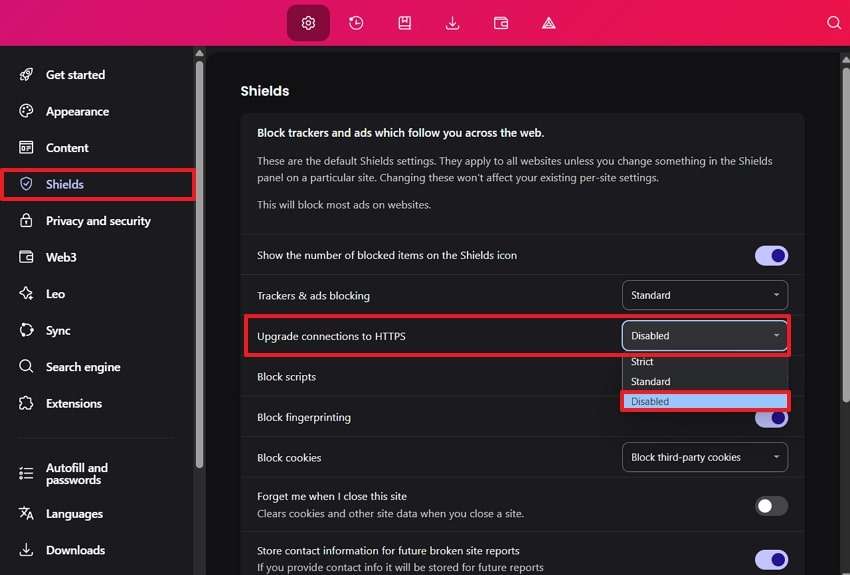Click the shield icon beside Shields

point(26,184)
